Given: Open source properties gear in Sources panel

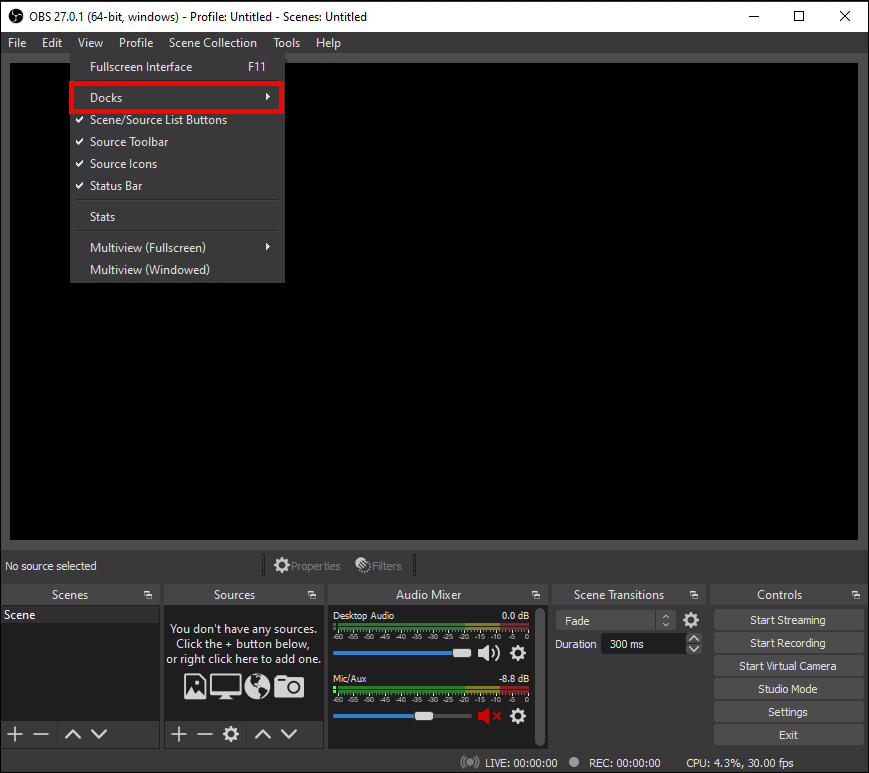Looking at the screenshot, I should coord(231,734).
